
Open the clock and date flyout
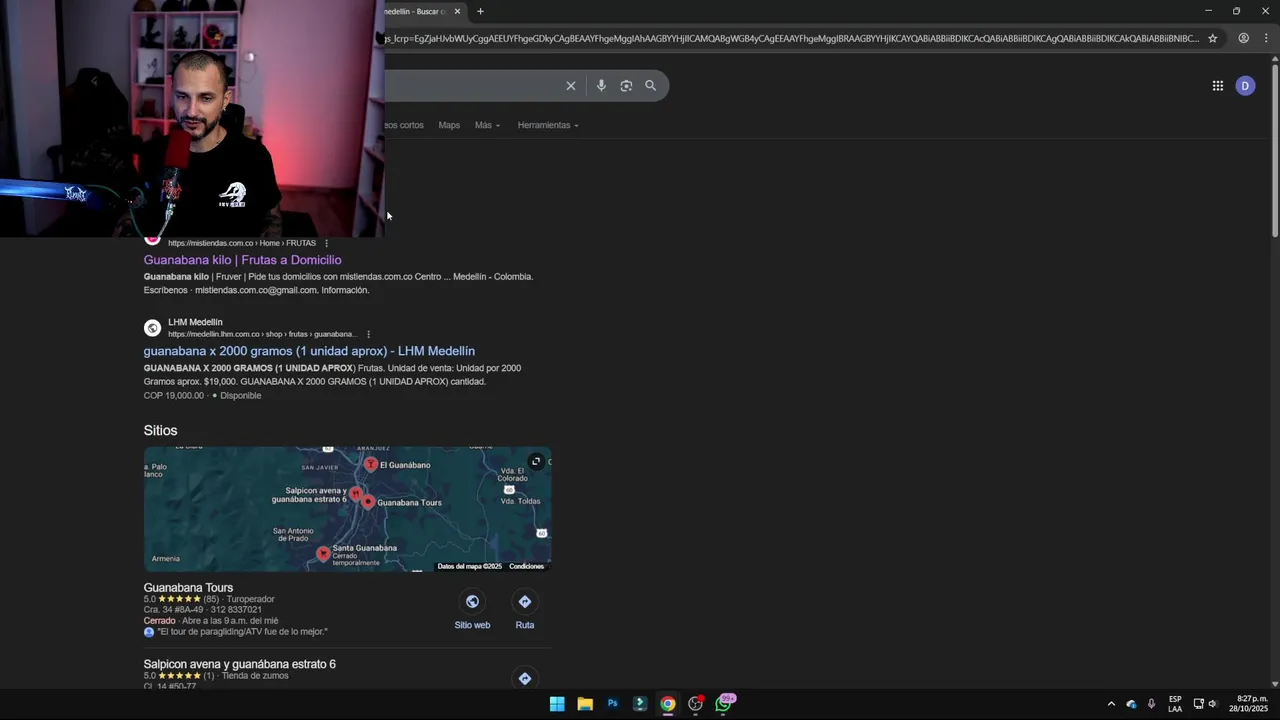(1248, 704)
